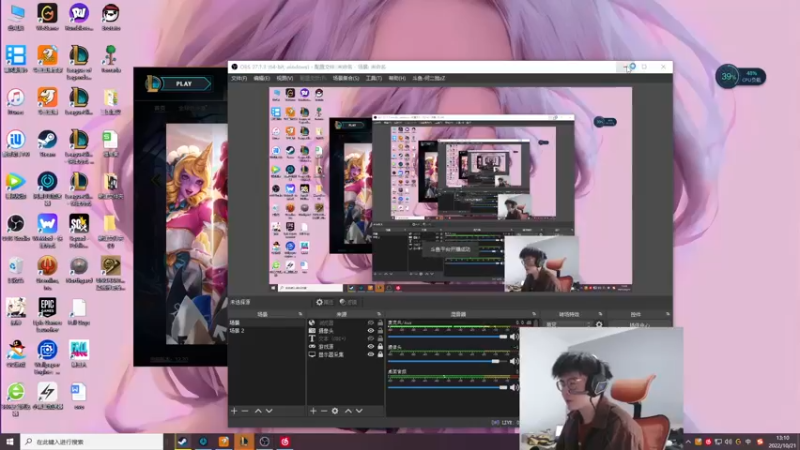Remove selected scene with minus icon
The height and width of the screenshot is (450, 800).
click(x=245, y=411)
